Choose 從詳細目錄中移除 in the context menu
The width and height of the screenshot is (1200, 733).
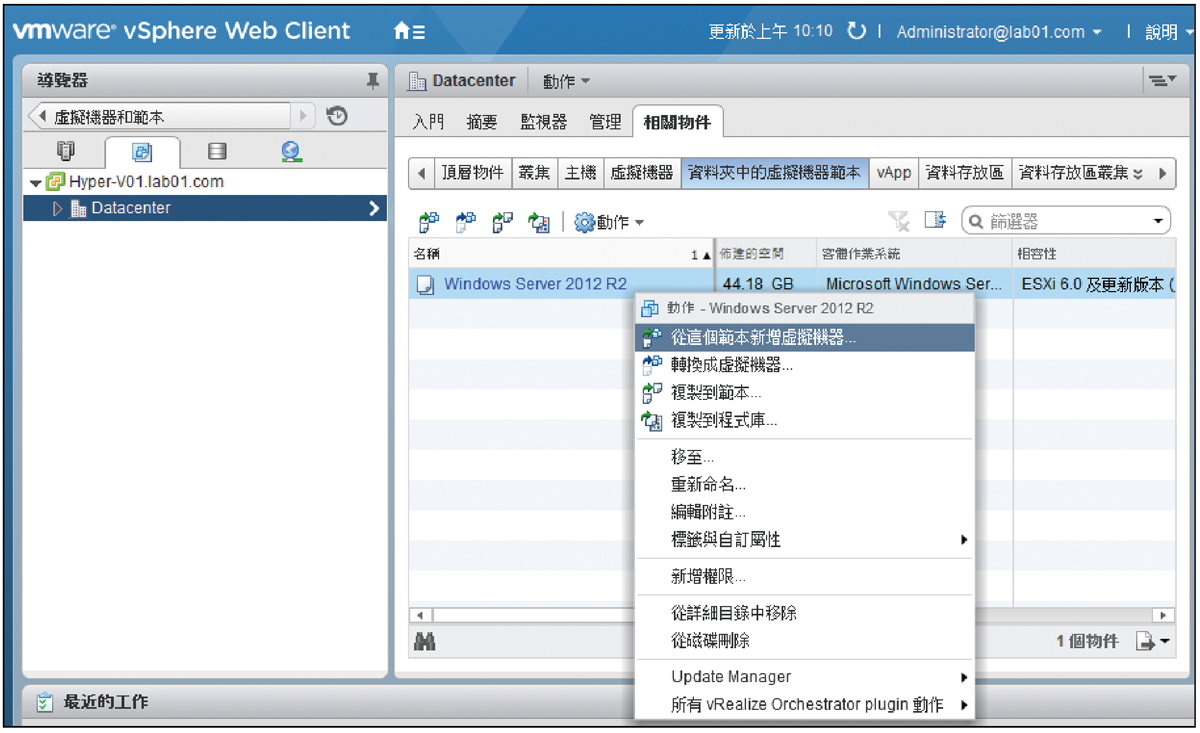click(x=804, y=613)
